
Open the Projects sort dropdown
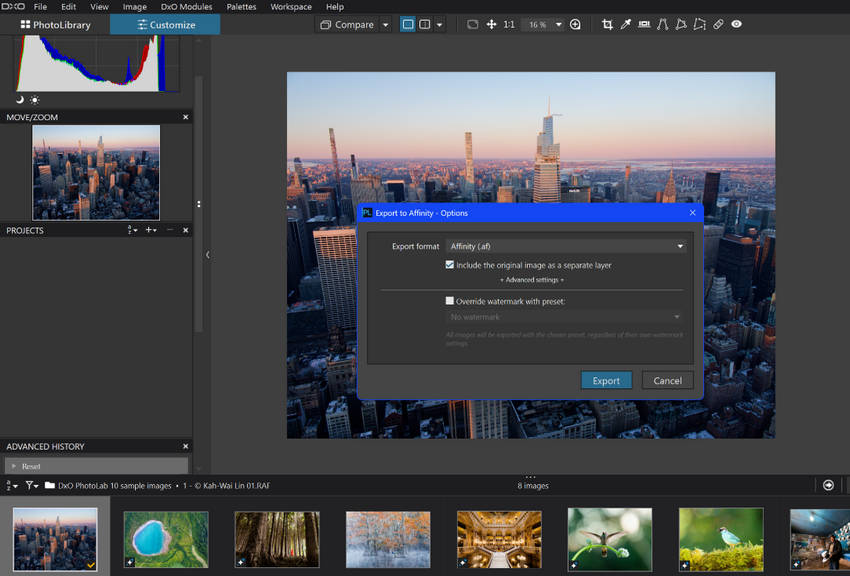tap(132, 230)
